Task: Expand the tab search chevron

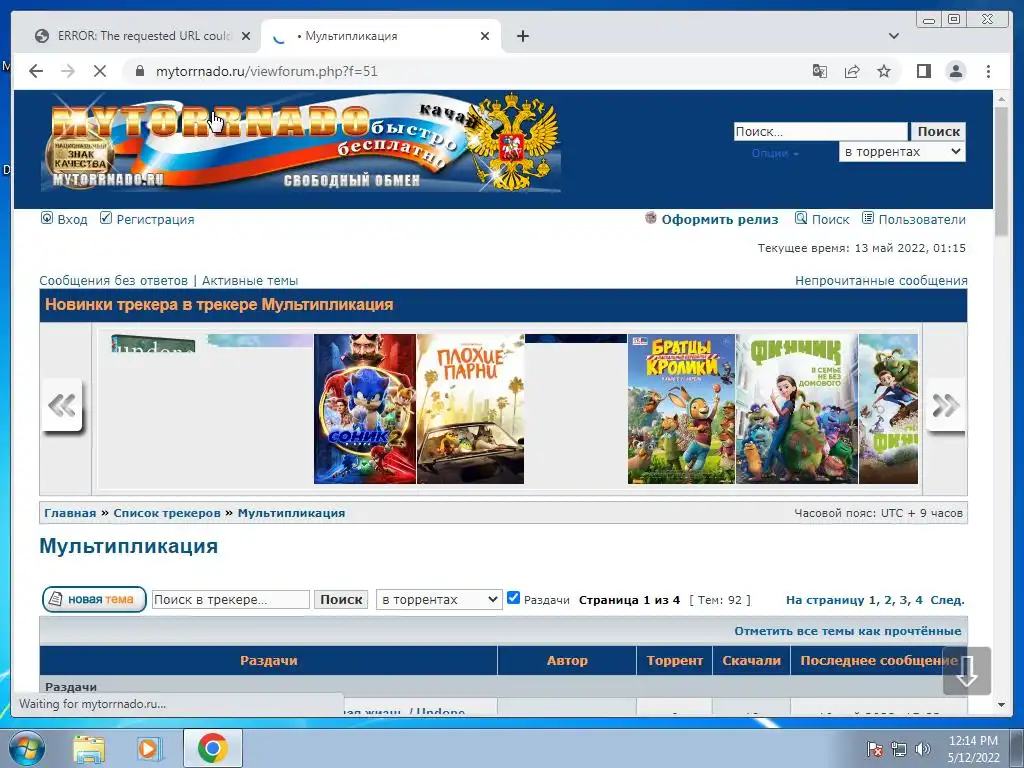Action: pyautogui.click(x=893, y=36)
